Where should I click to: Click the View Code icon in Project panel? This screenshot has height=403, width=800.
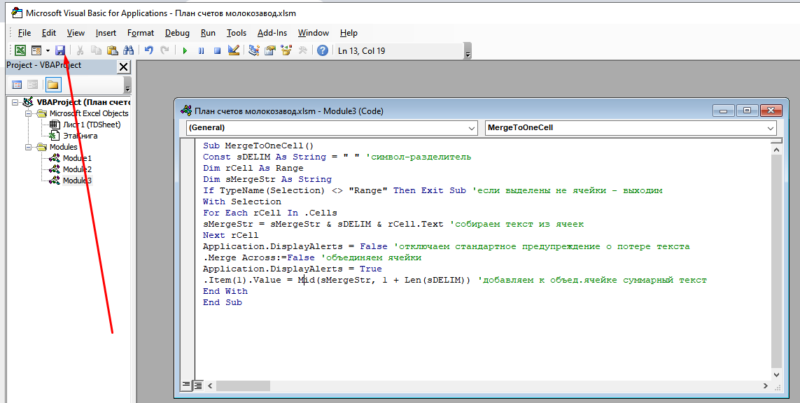[x=17, y=85]
